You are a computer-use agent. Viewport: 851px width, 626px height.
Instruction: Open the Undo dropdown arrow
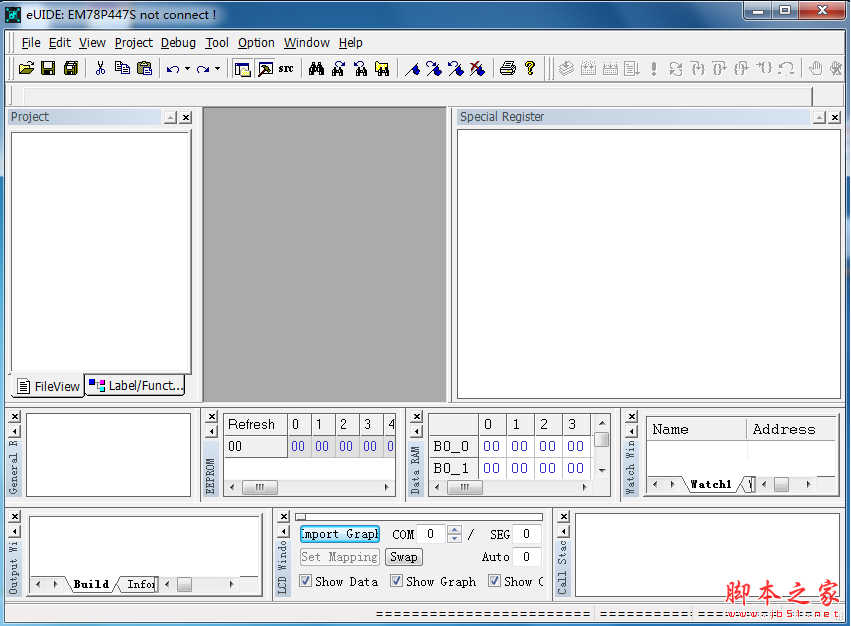pos(187,69)
